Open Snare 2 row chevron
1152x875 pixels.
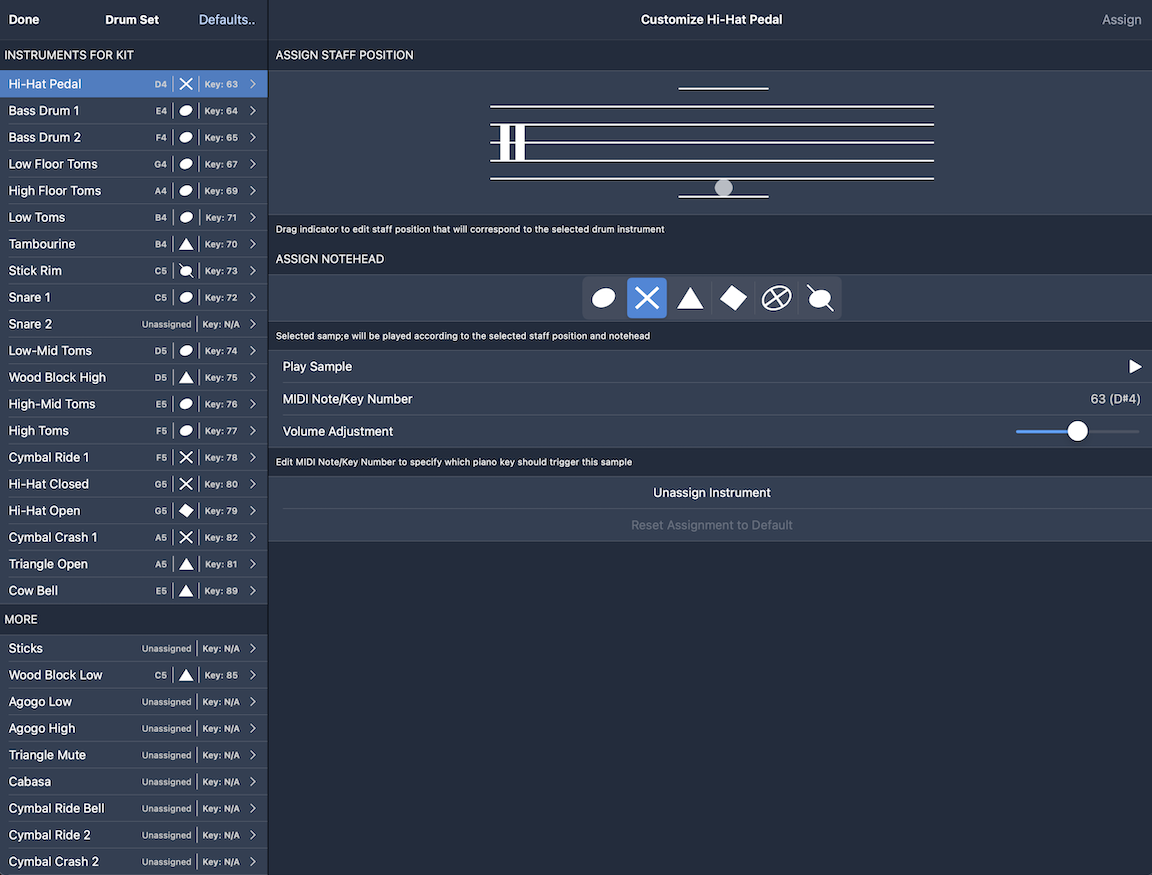[x=253, y=324]
